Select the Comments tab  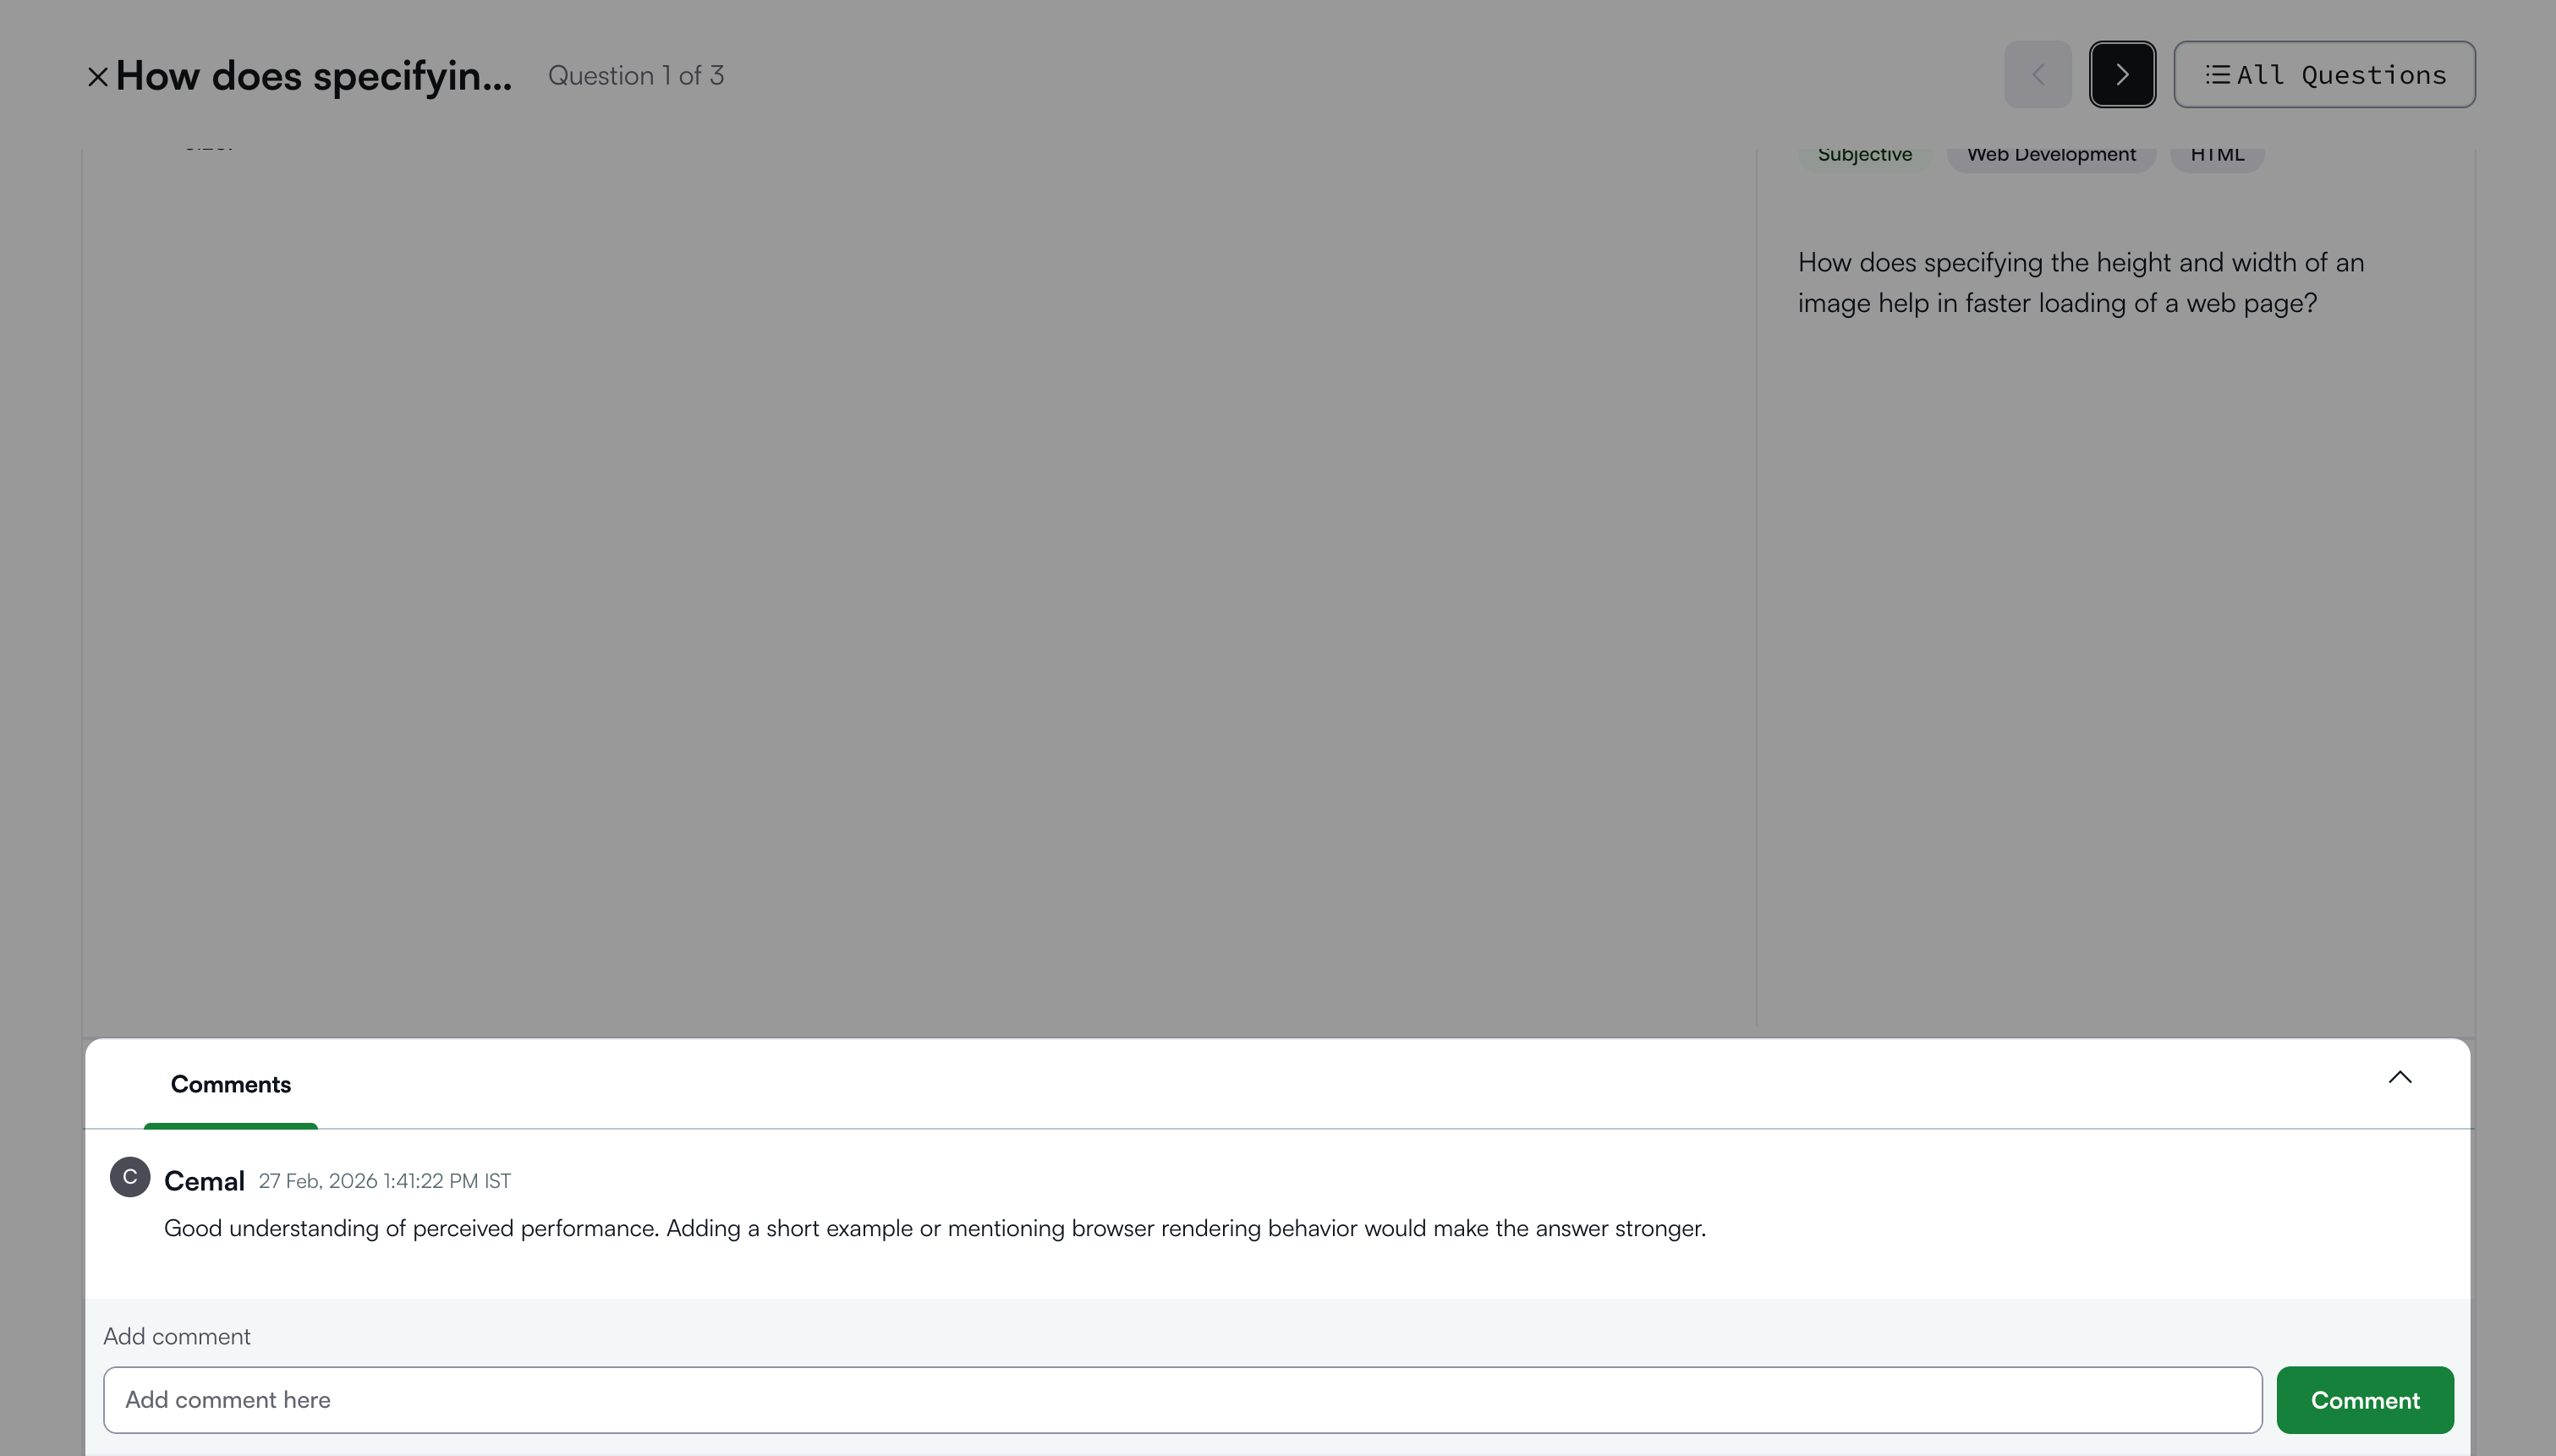tap(230, 1085)
